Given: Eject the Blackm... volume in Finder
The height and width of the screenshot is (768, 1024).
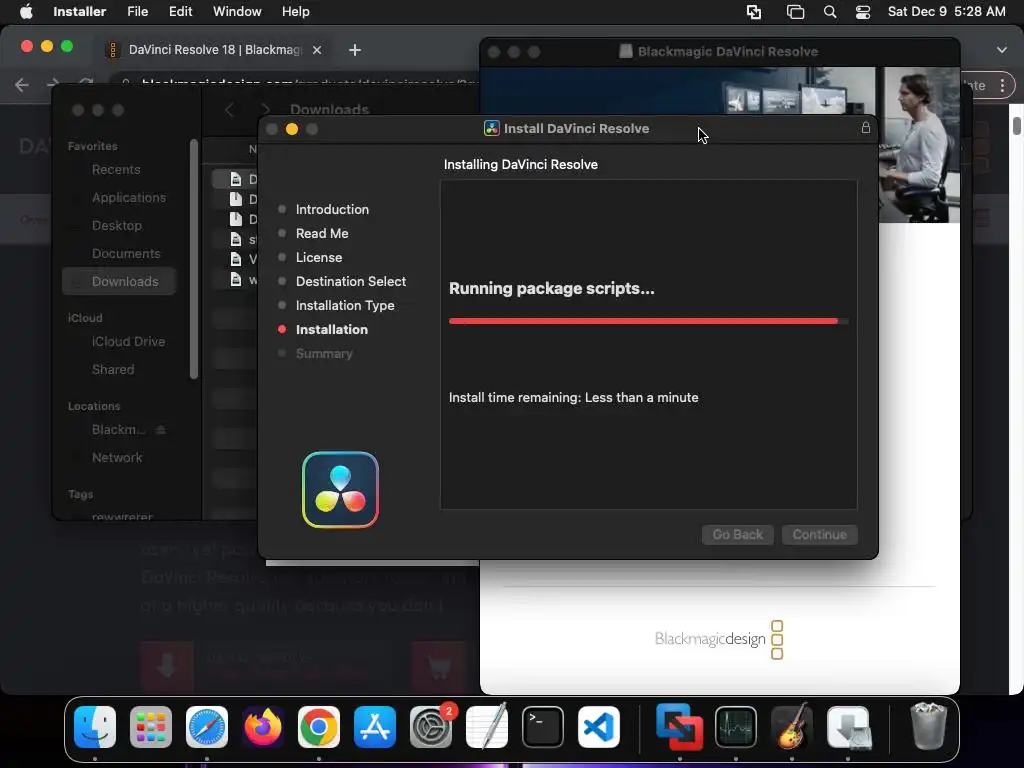Looking at the screenshot, I should [161, 430].
